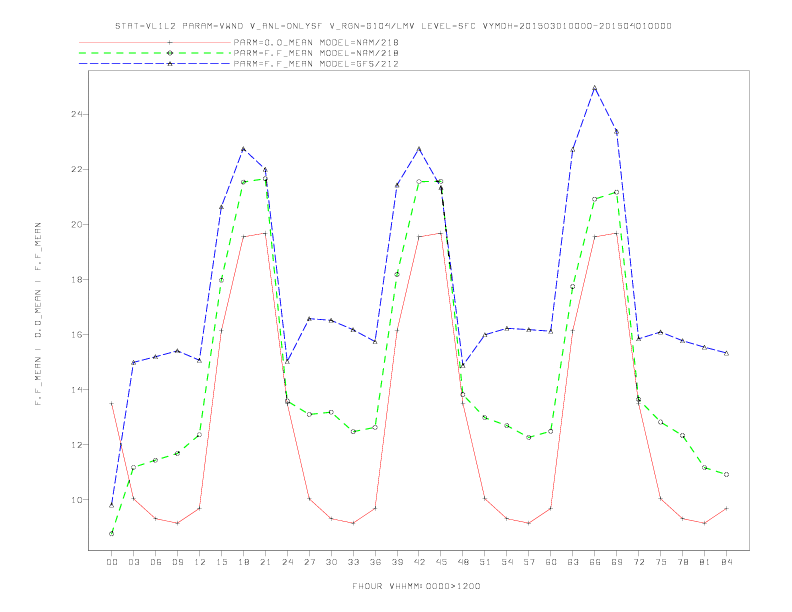Select the blue F.F_MEAN GFS/212 legend label

316,64
